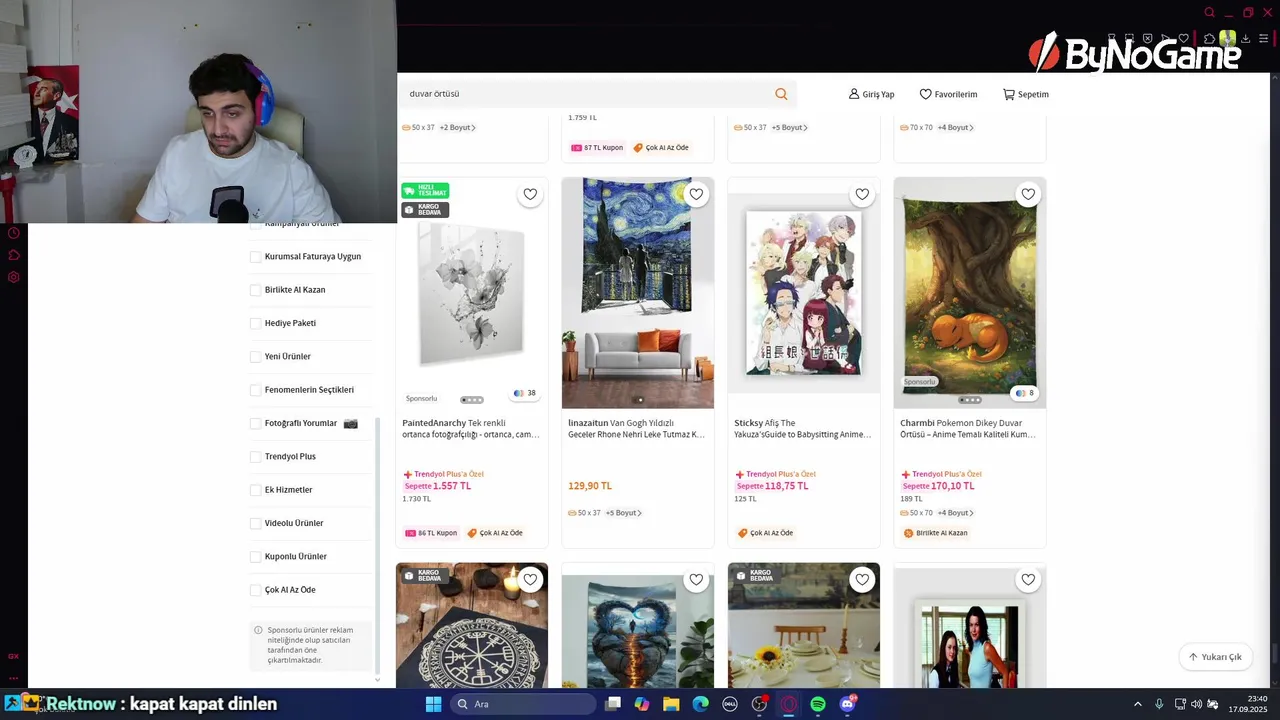Open the snapshot tool icon
Image resolution: width=1280 pixels, height=720 pixels.
point(1129,38)
